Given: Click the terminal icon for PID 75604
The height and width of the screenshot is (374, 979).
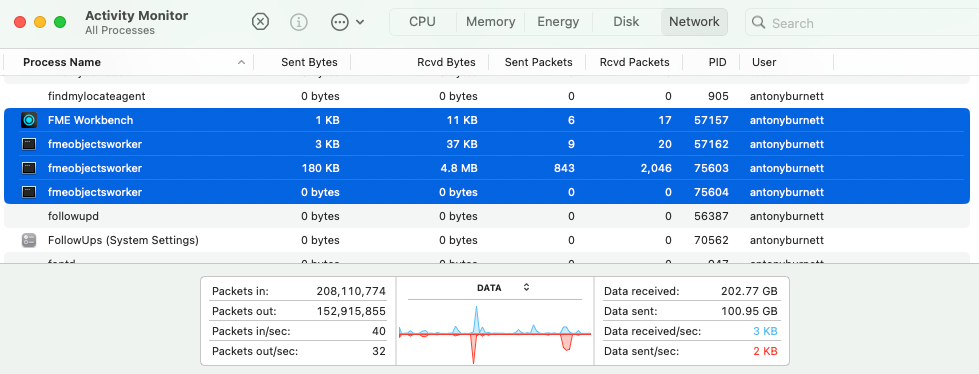Looking at the screenshot, I should coord(29,192).
